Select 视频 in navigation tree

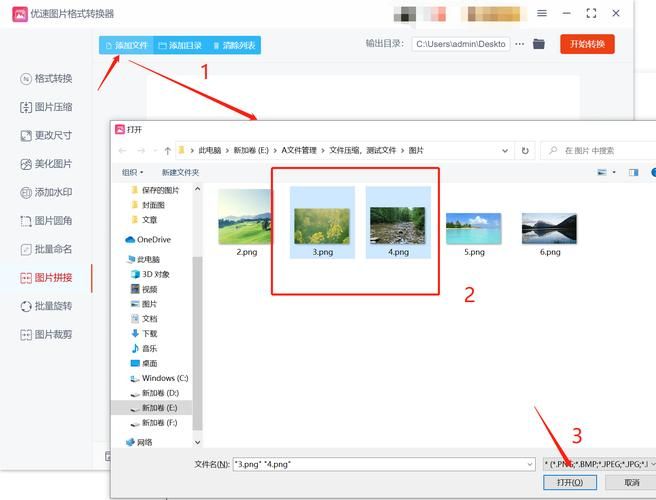click(144, 289)
